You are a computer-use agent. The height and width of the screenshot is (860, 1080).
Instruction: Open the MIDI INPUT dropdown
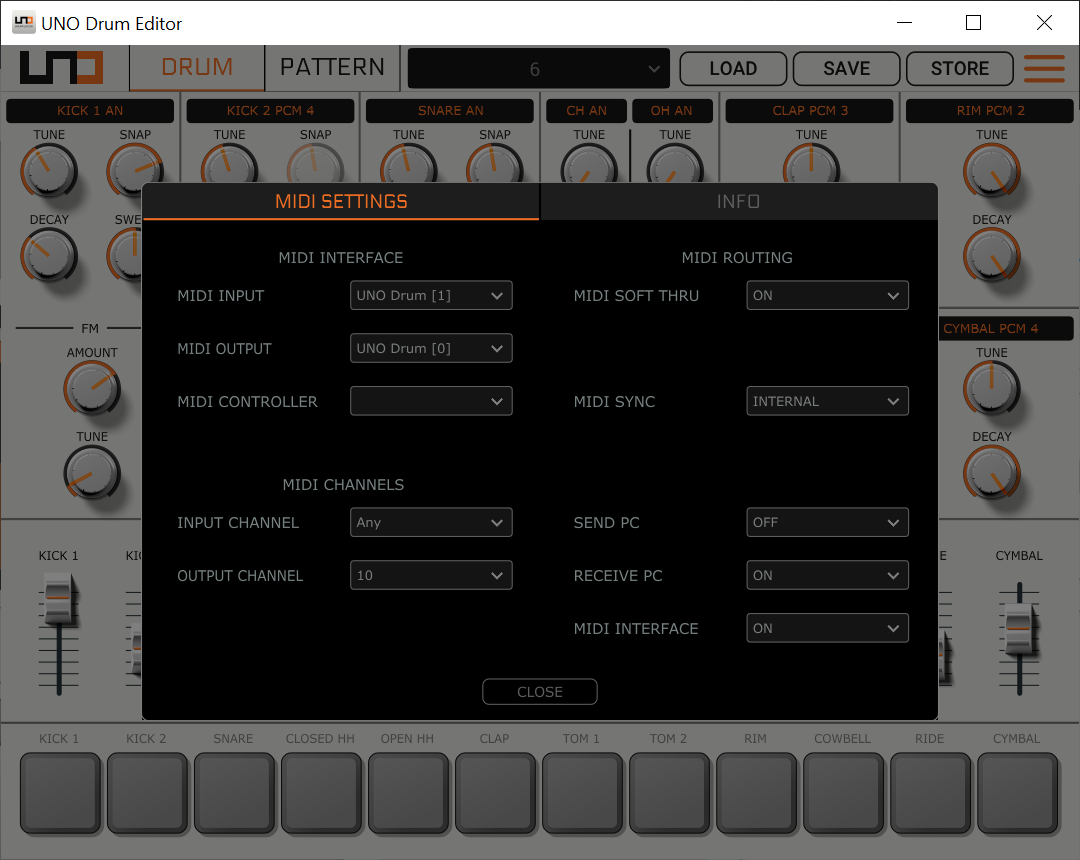click(x=431, y=295)
